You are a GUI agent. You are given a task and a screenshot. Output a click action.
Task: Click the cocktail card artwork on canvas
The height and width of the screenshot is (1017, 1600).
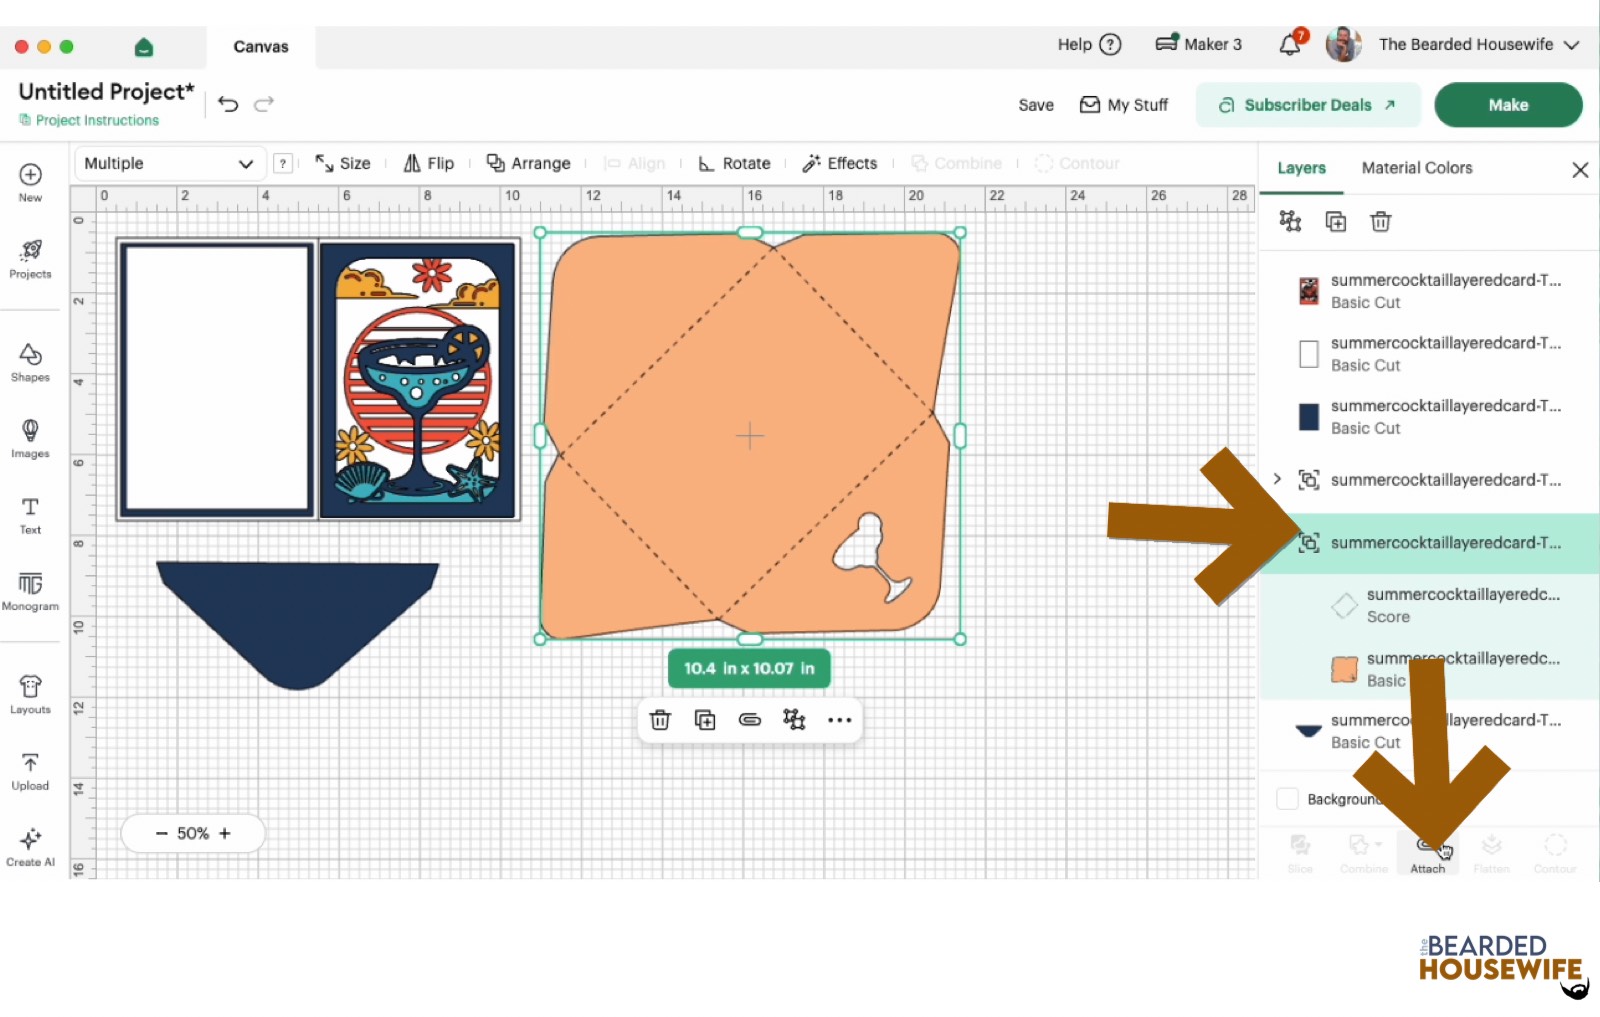click(x=418, y=379)
